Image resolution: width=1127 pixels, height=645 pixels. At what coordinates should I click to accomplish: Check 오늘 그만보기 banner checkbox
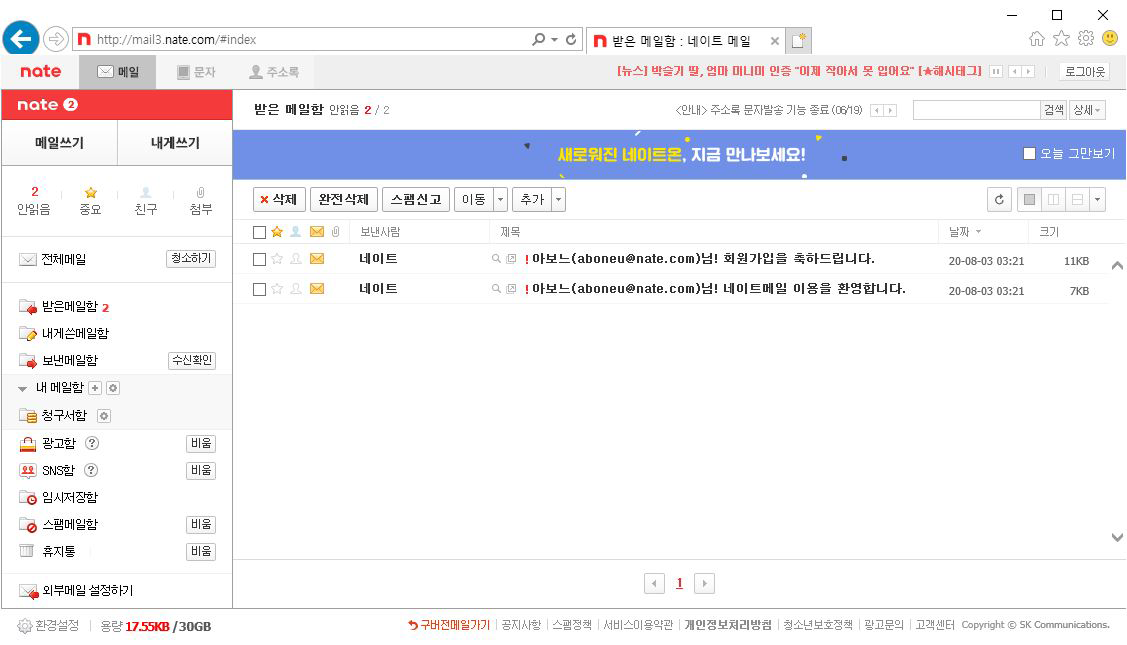[1029, 154]
